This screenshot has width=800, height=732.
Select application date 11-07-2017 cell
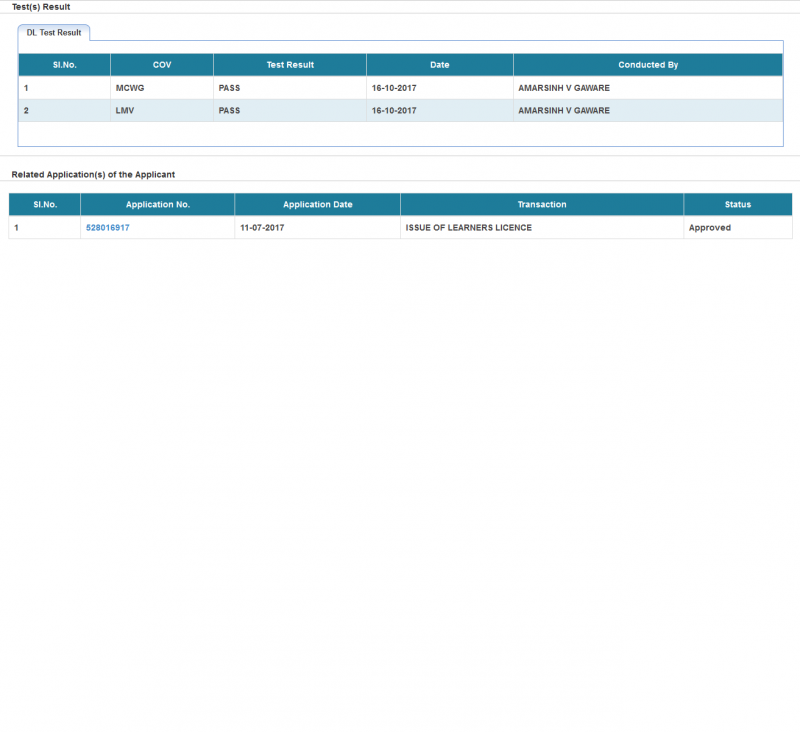(x=317, y=228)
